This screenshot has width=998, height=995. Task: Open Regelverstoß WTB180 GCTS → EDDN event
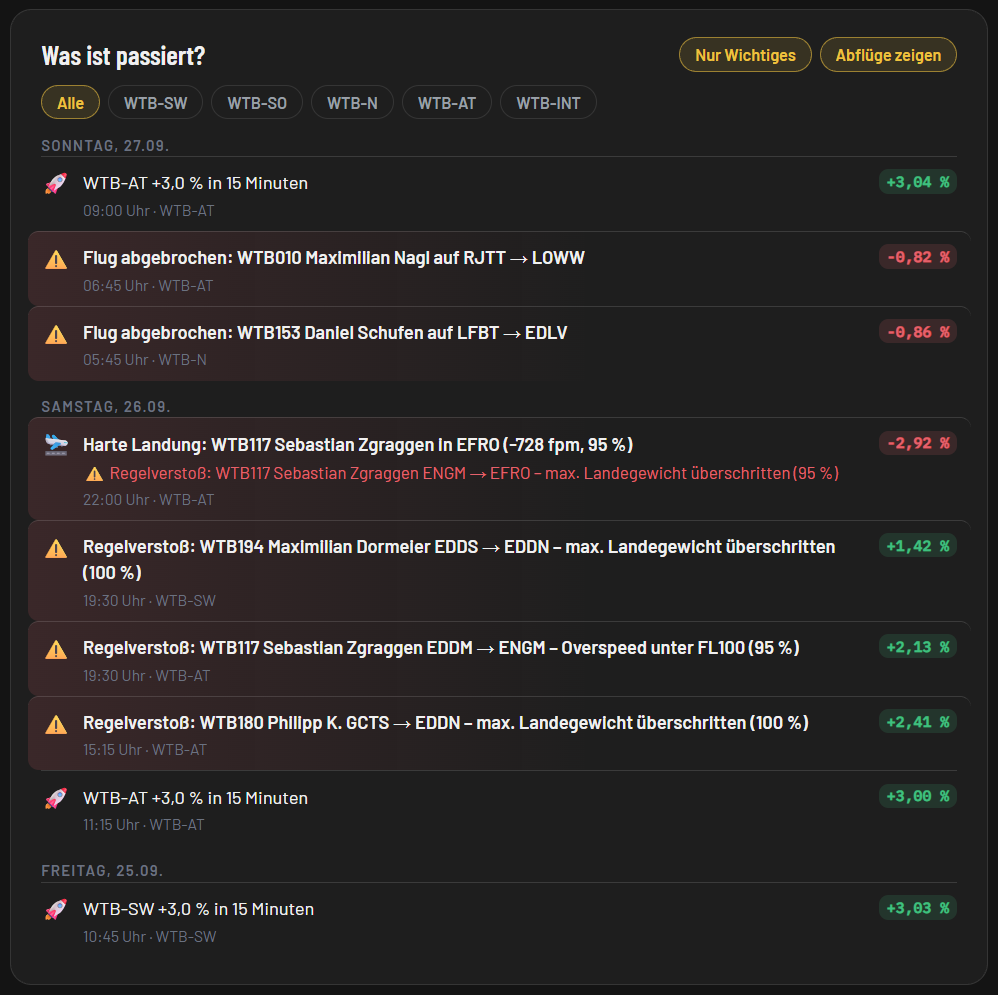(499, 733)
